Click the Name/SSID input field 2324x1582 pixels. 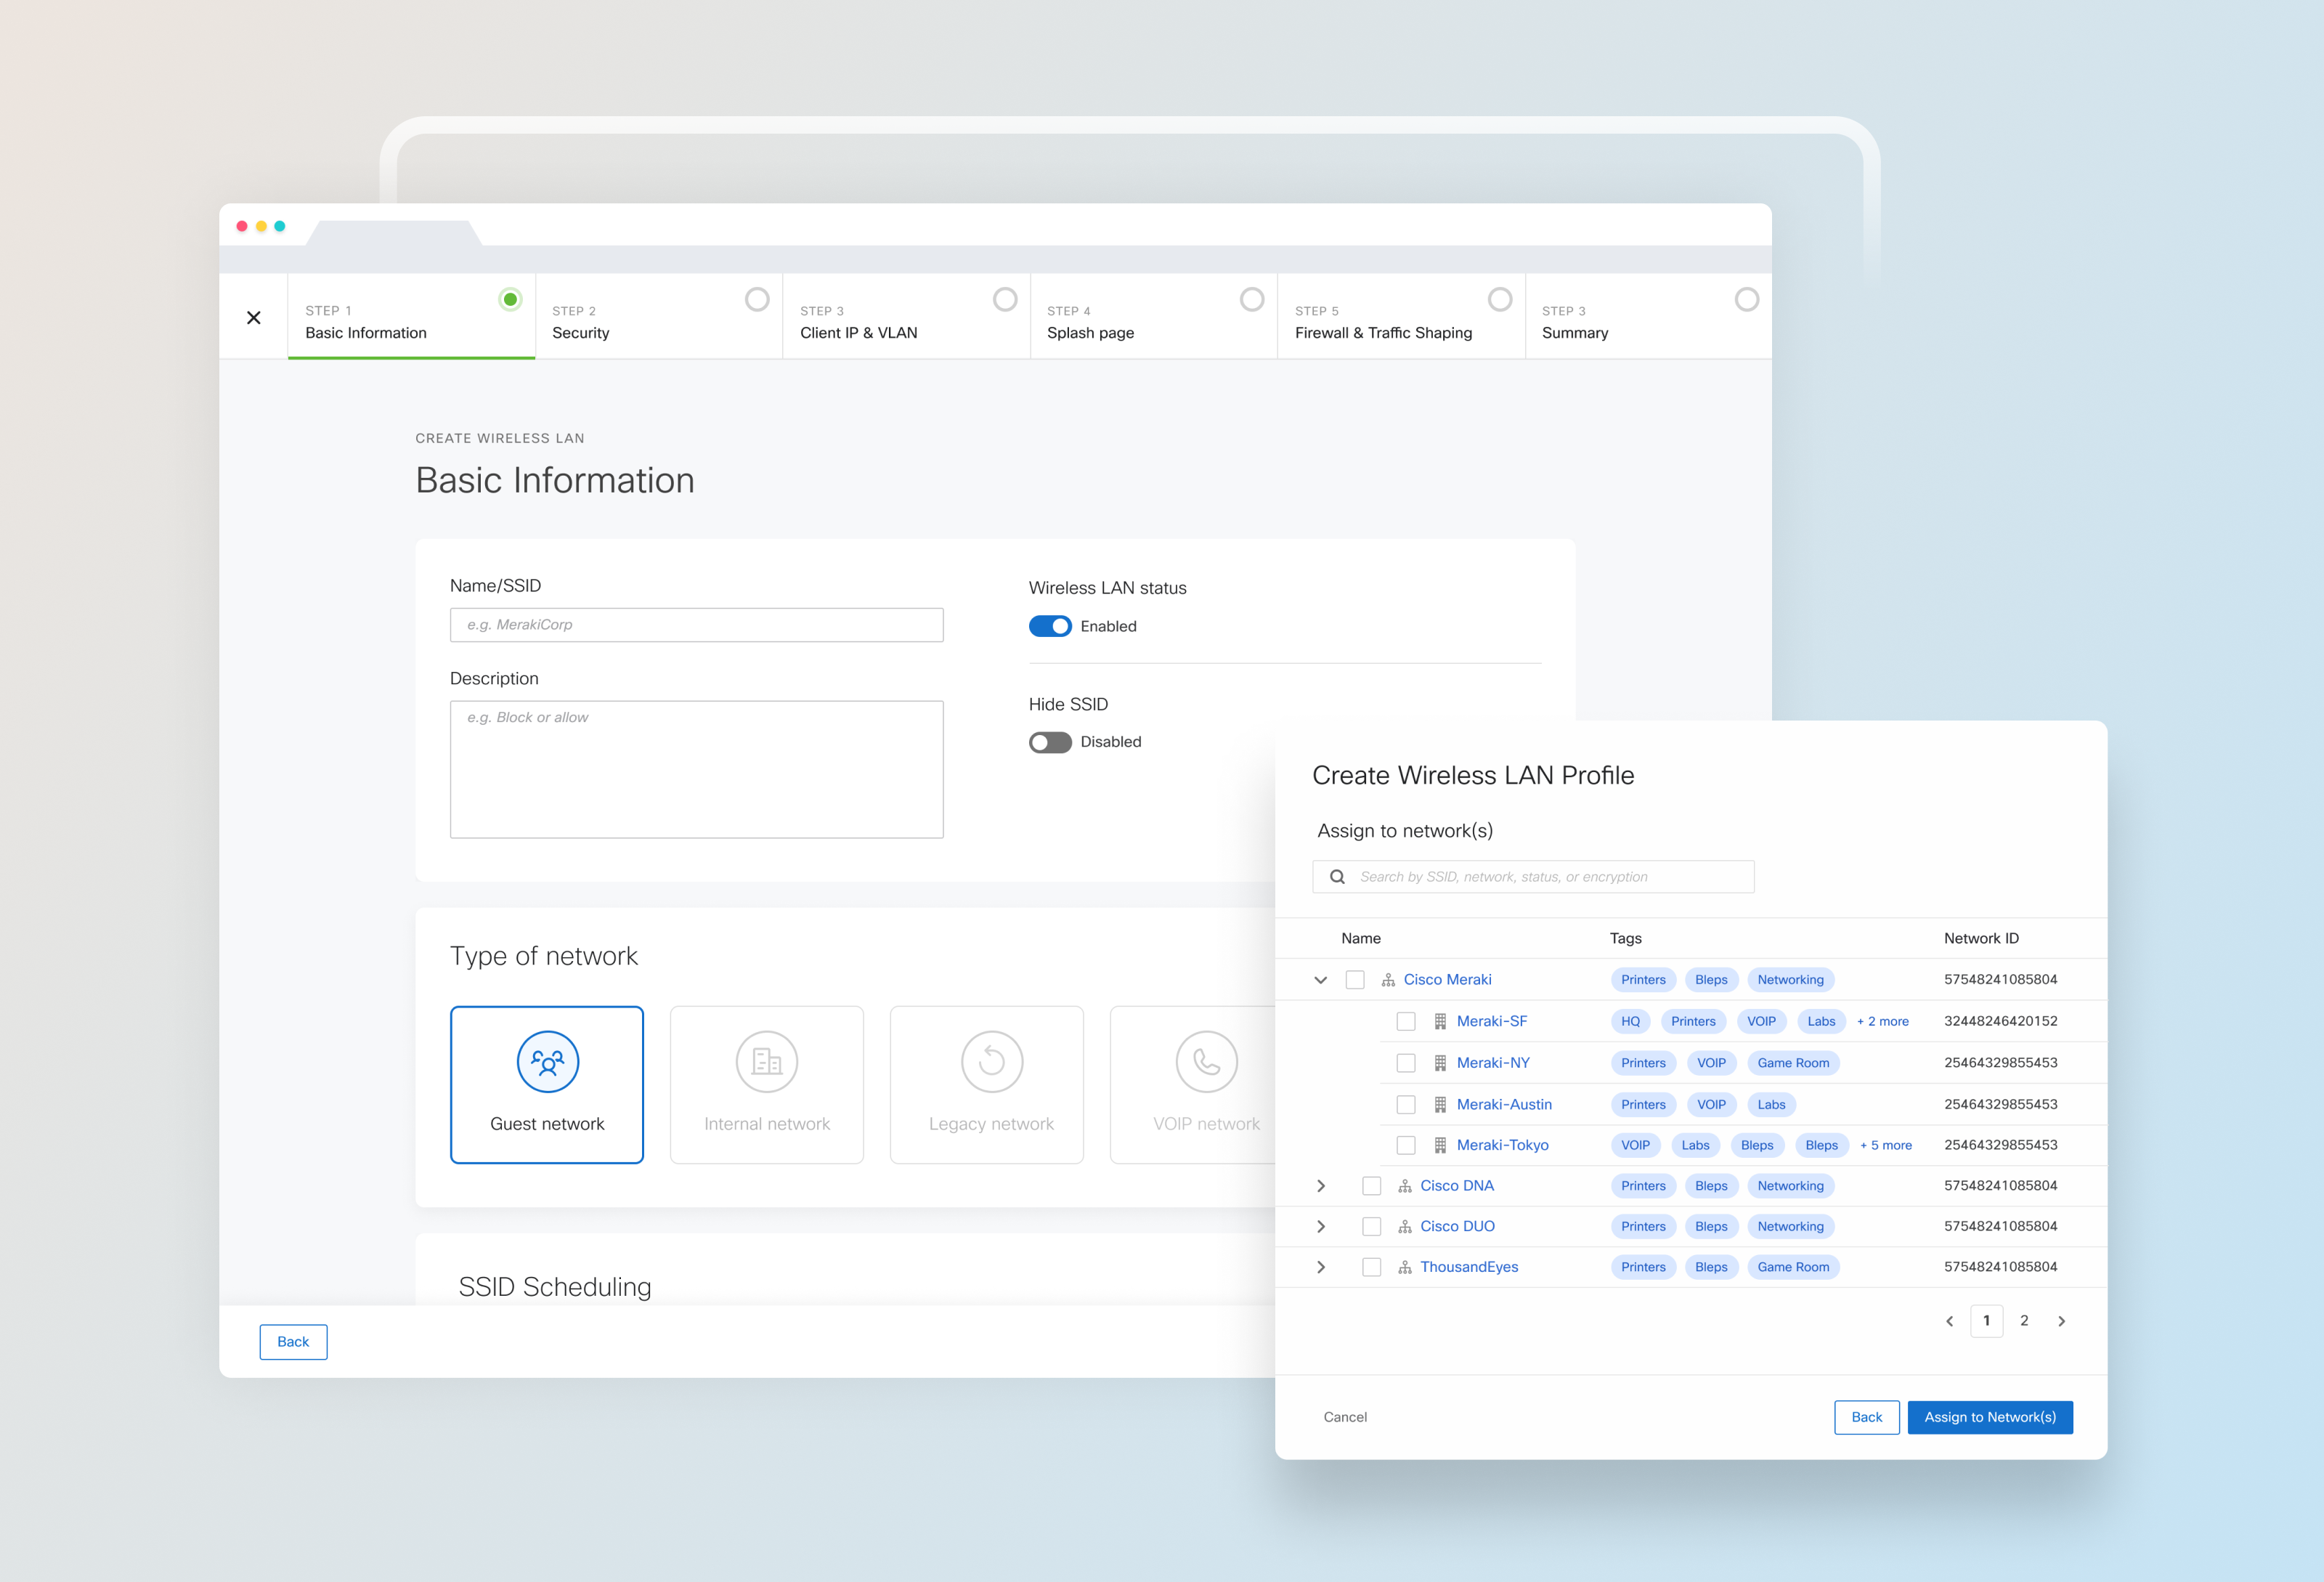[x=696, y=625]
